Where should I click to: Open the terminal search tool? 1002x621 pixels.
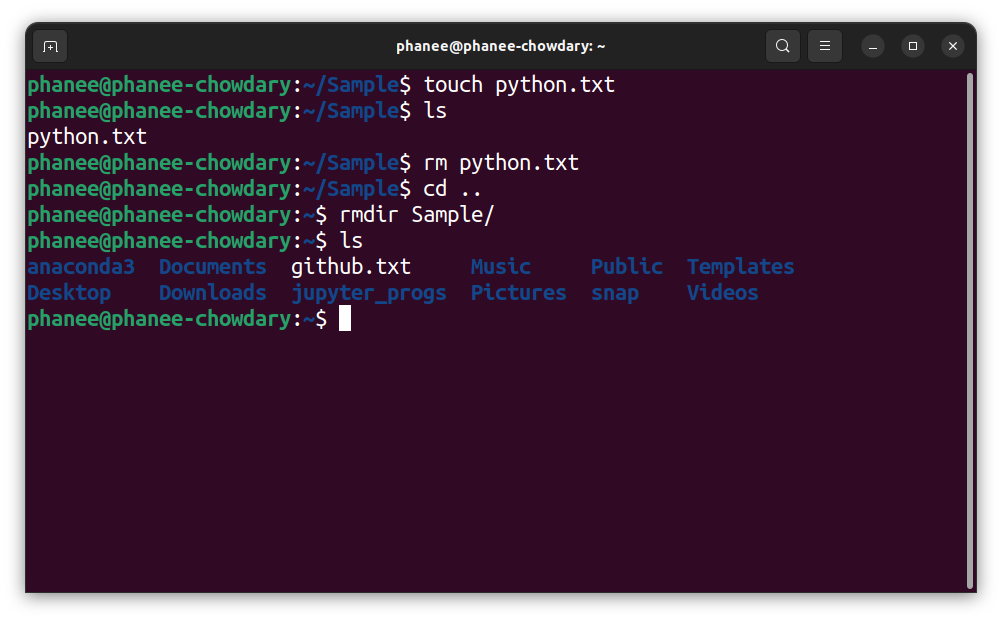point(783,46)
